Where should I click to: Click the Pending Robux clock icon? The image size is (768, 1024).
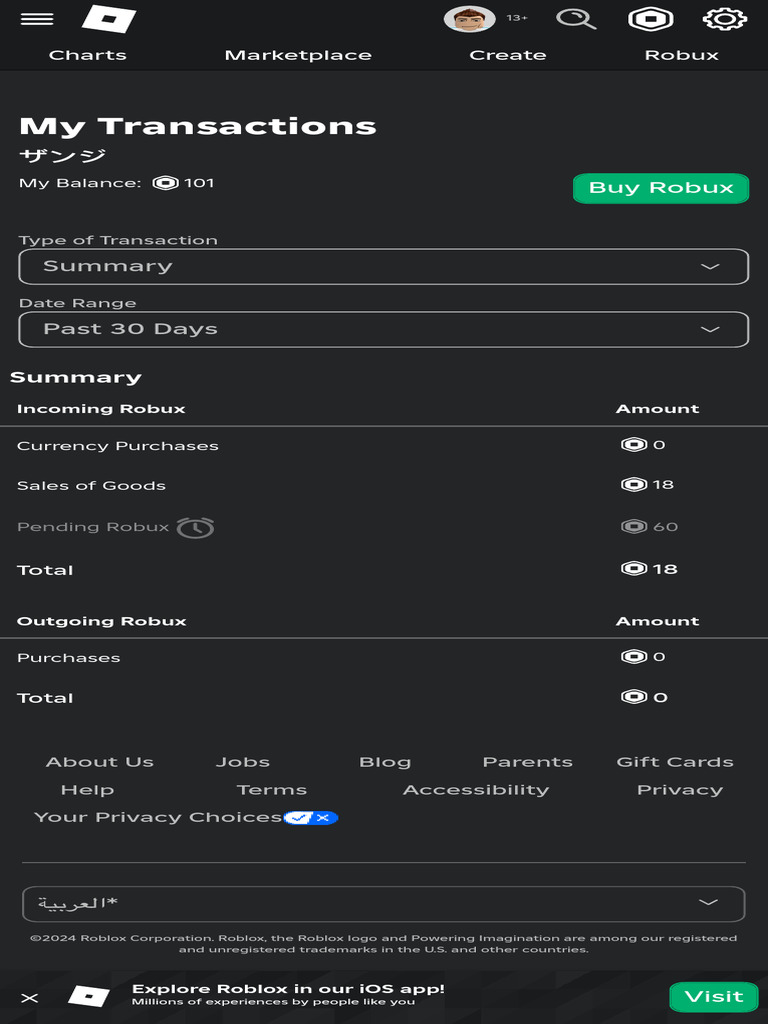pos(195,527)
